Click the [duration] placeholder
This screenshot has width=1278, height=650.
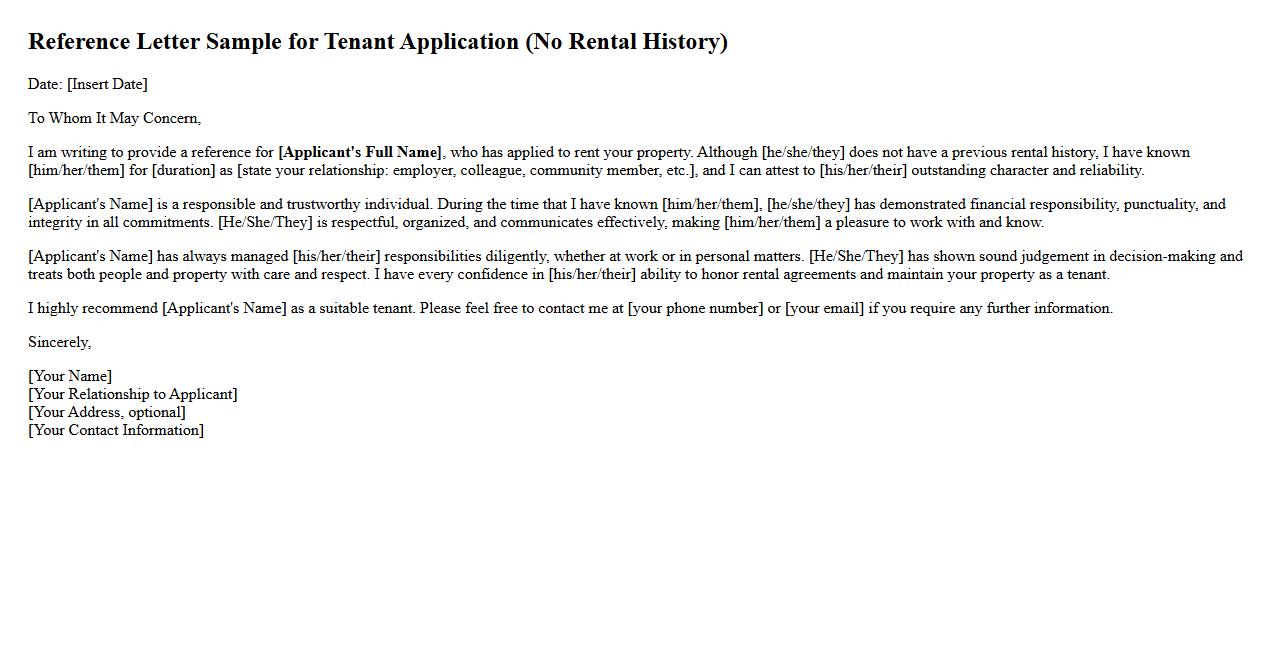[183, 170]
